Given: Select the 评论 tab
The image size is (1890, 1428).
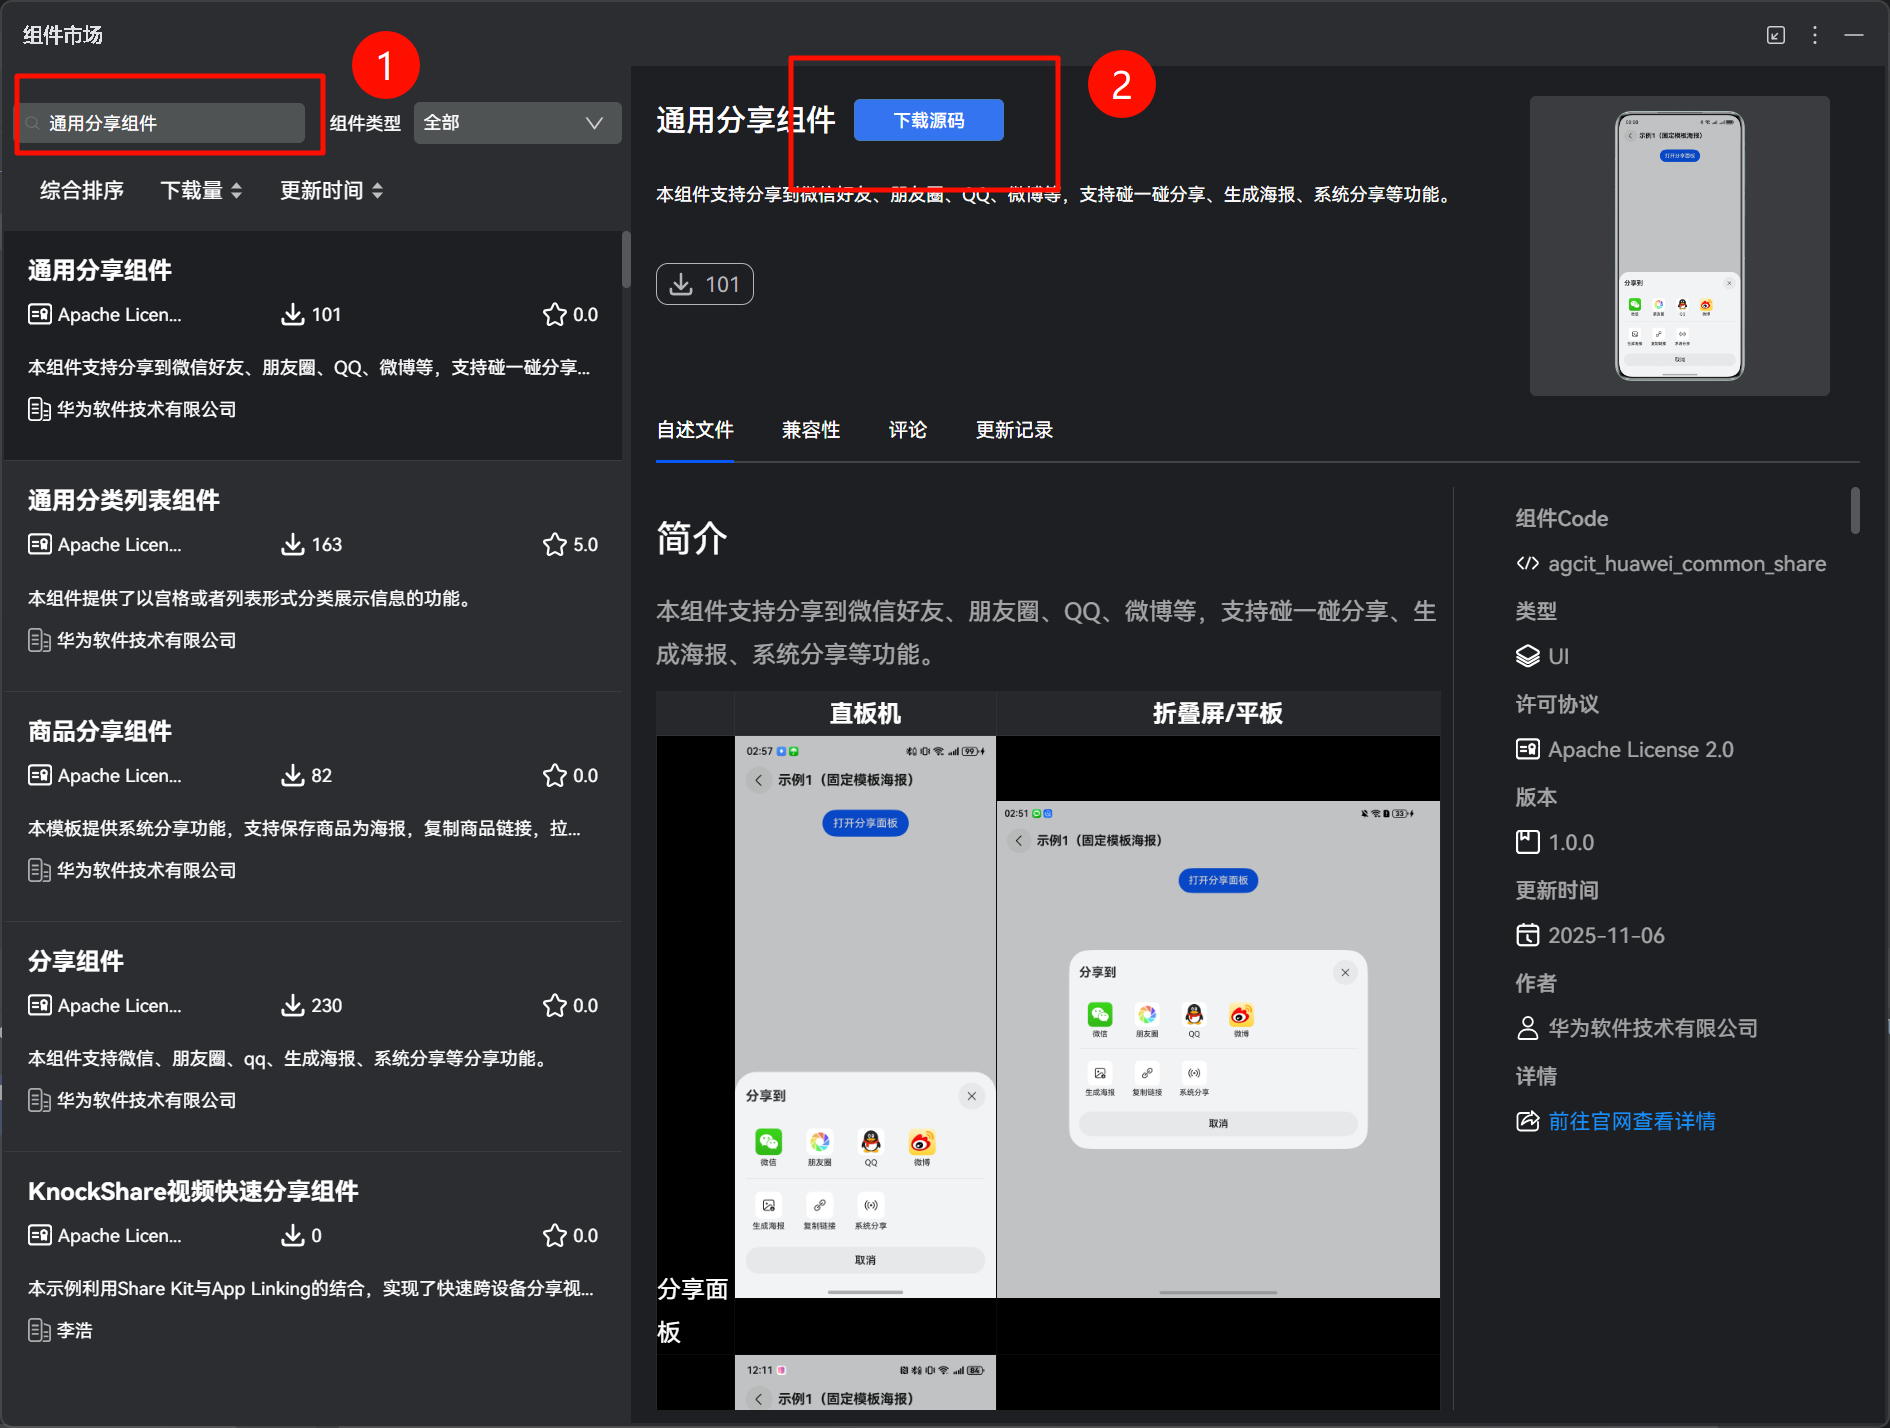Looking at the screenshot, I should point(907,430).
